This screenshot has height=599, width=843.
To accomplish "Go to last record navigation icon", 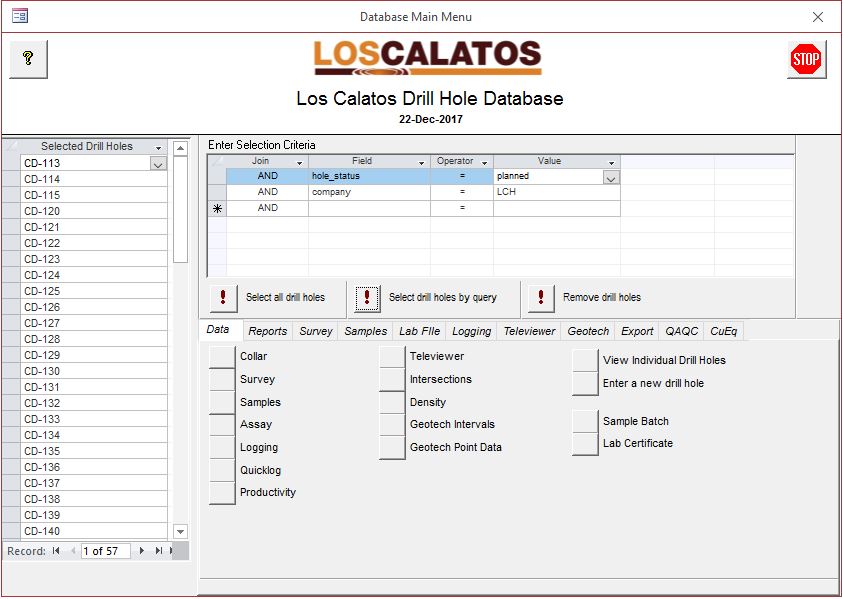I will tap(159, 551).
